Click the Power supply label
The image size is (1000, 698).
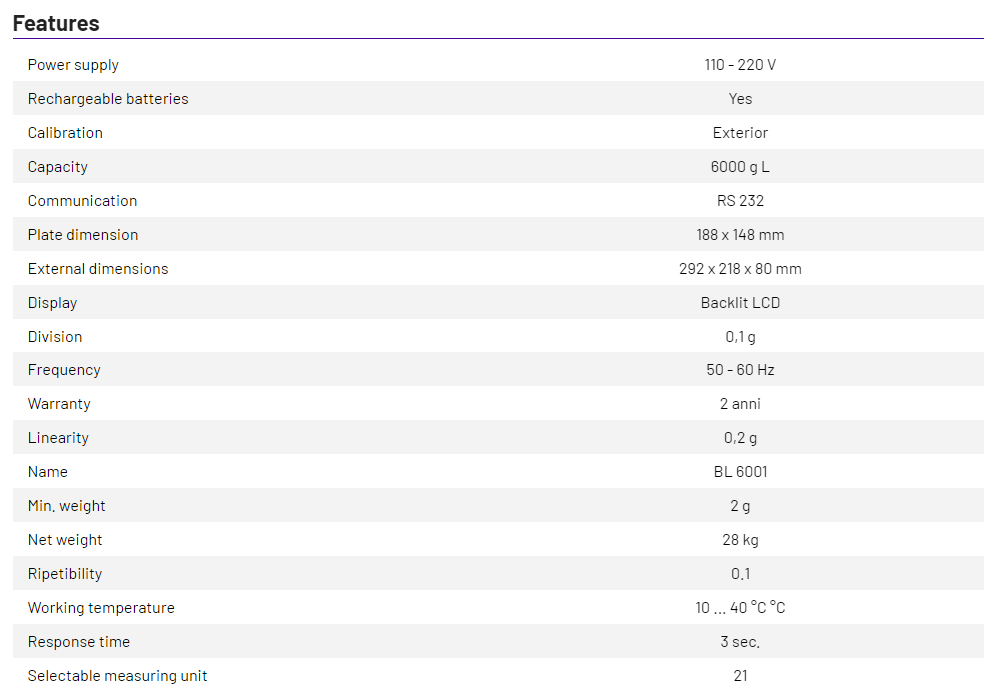pyautogui.click(x=73, y=65)
